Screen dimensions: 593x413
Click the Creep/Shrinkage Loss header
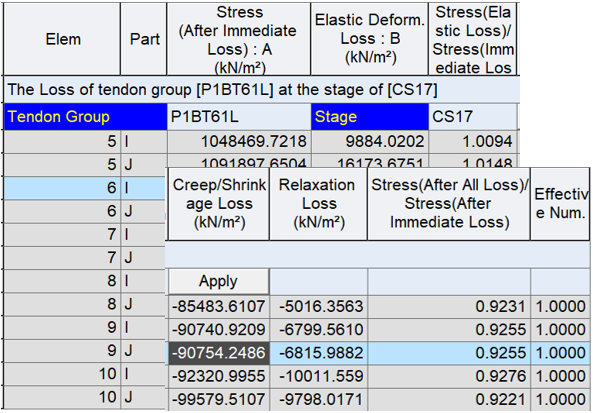pos(219,203)
